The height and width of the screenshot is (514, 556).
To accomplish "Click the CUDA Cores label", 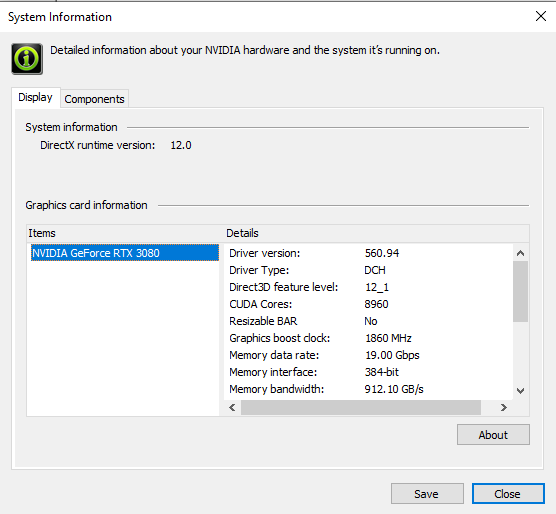I will pyautogui.click(x=261, y=304).
